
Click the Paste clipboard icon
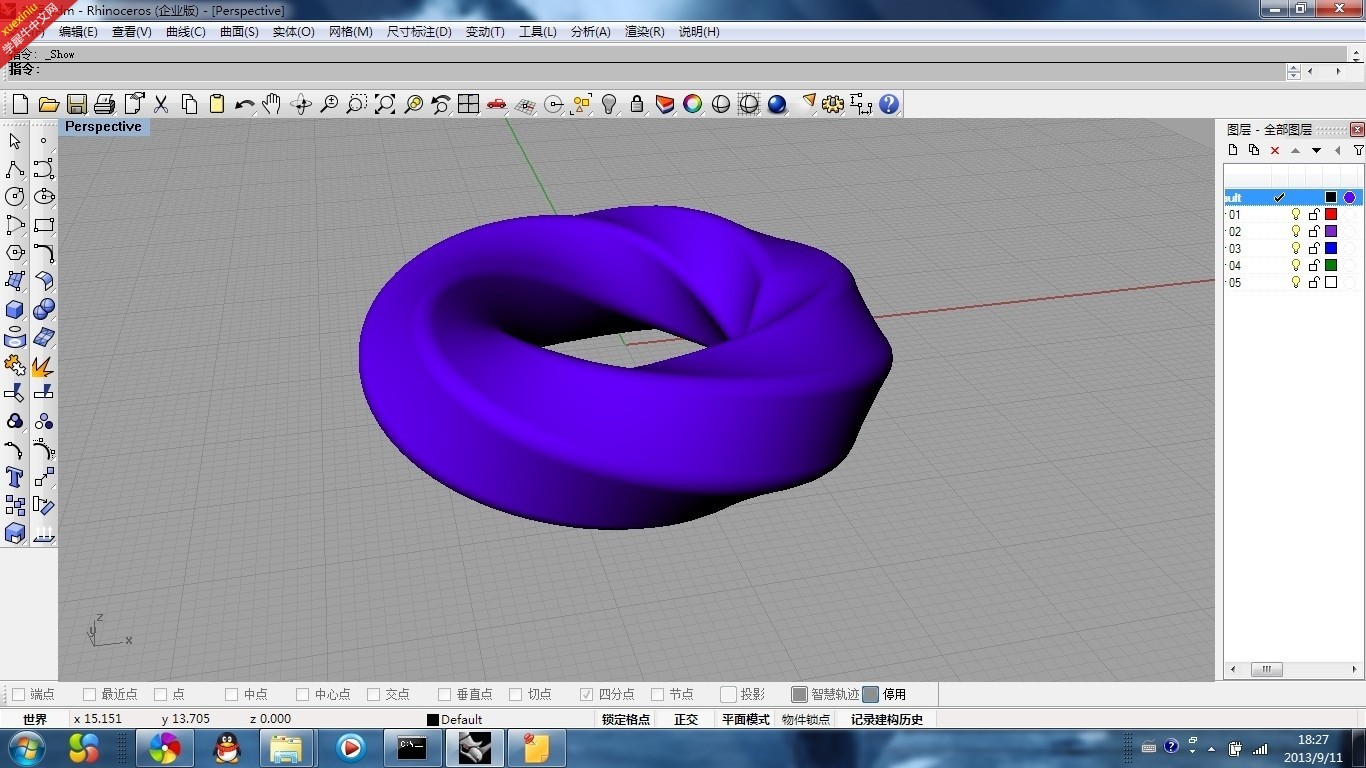217,104
